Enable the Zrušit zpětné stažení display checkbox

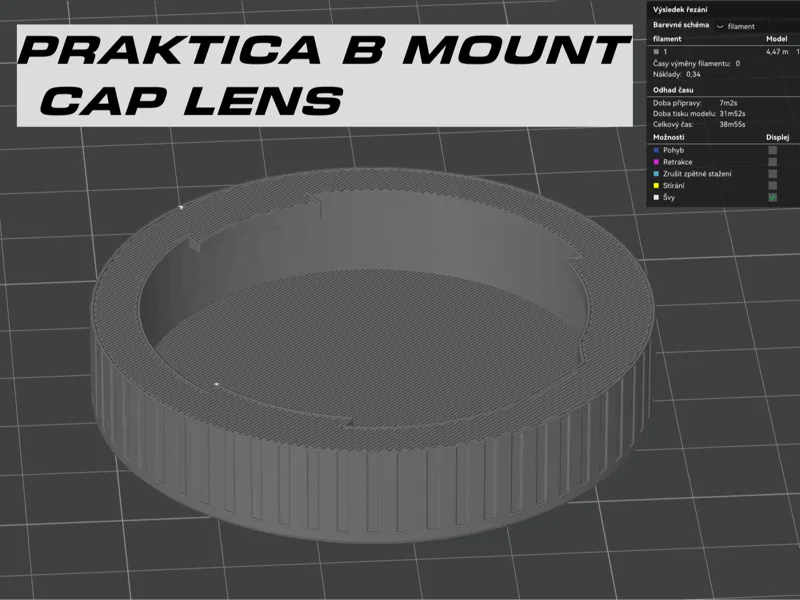773,174
